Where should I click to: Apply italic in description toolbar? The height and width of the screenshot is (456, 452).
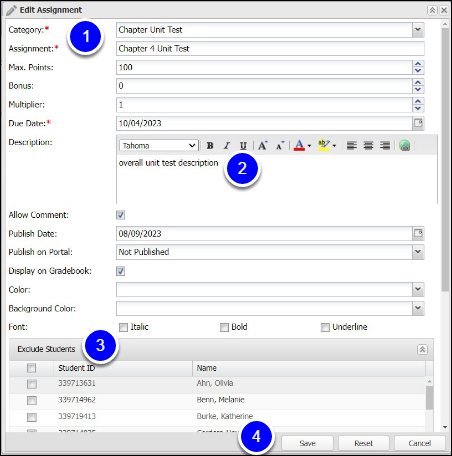click(227, 146)
